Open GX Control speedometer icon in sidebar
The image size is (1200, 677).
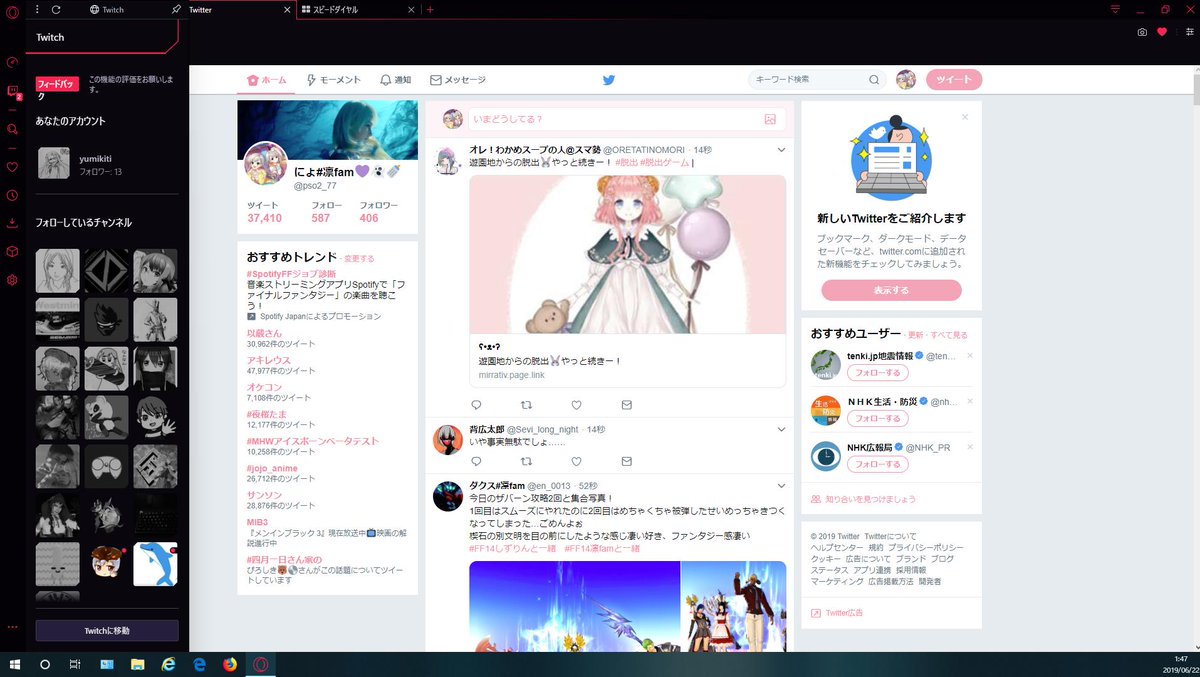point(12,62)
